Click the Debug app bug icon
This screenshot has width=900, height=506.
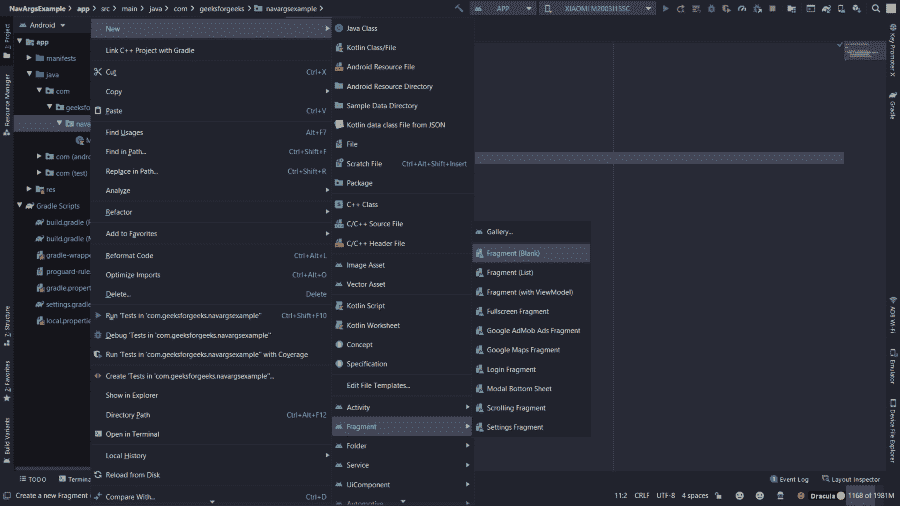pos(710,8)
